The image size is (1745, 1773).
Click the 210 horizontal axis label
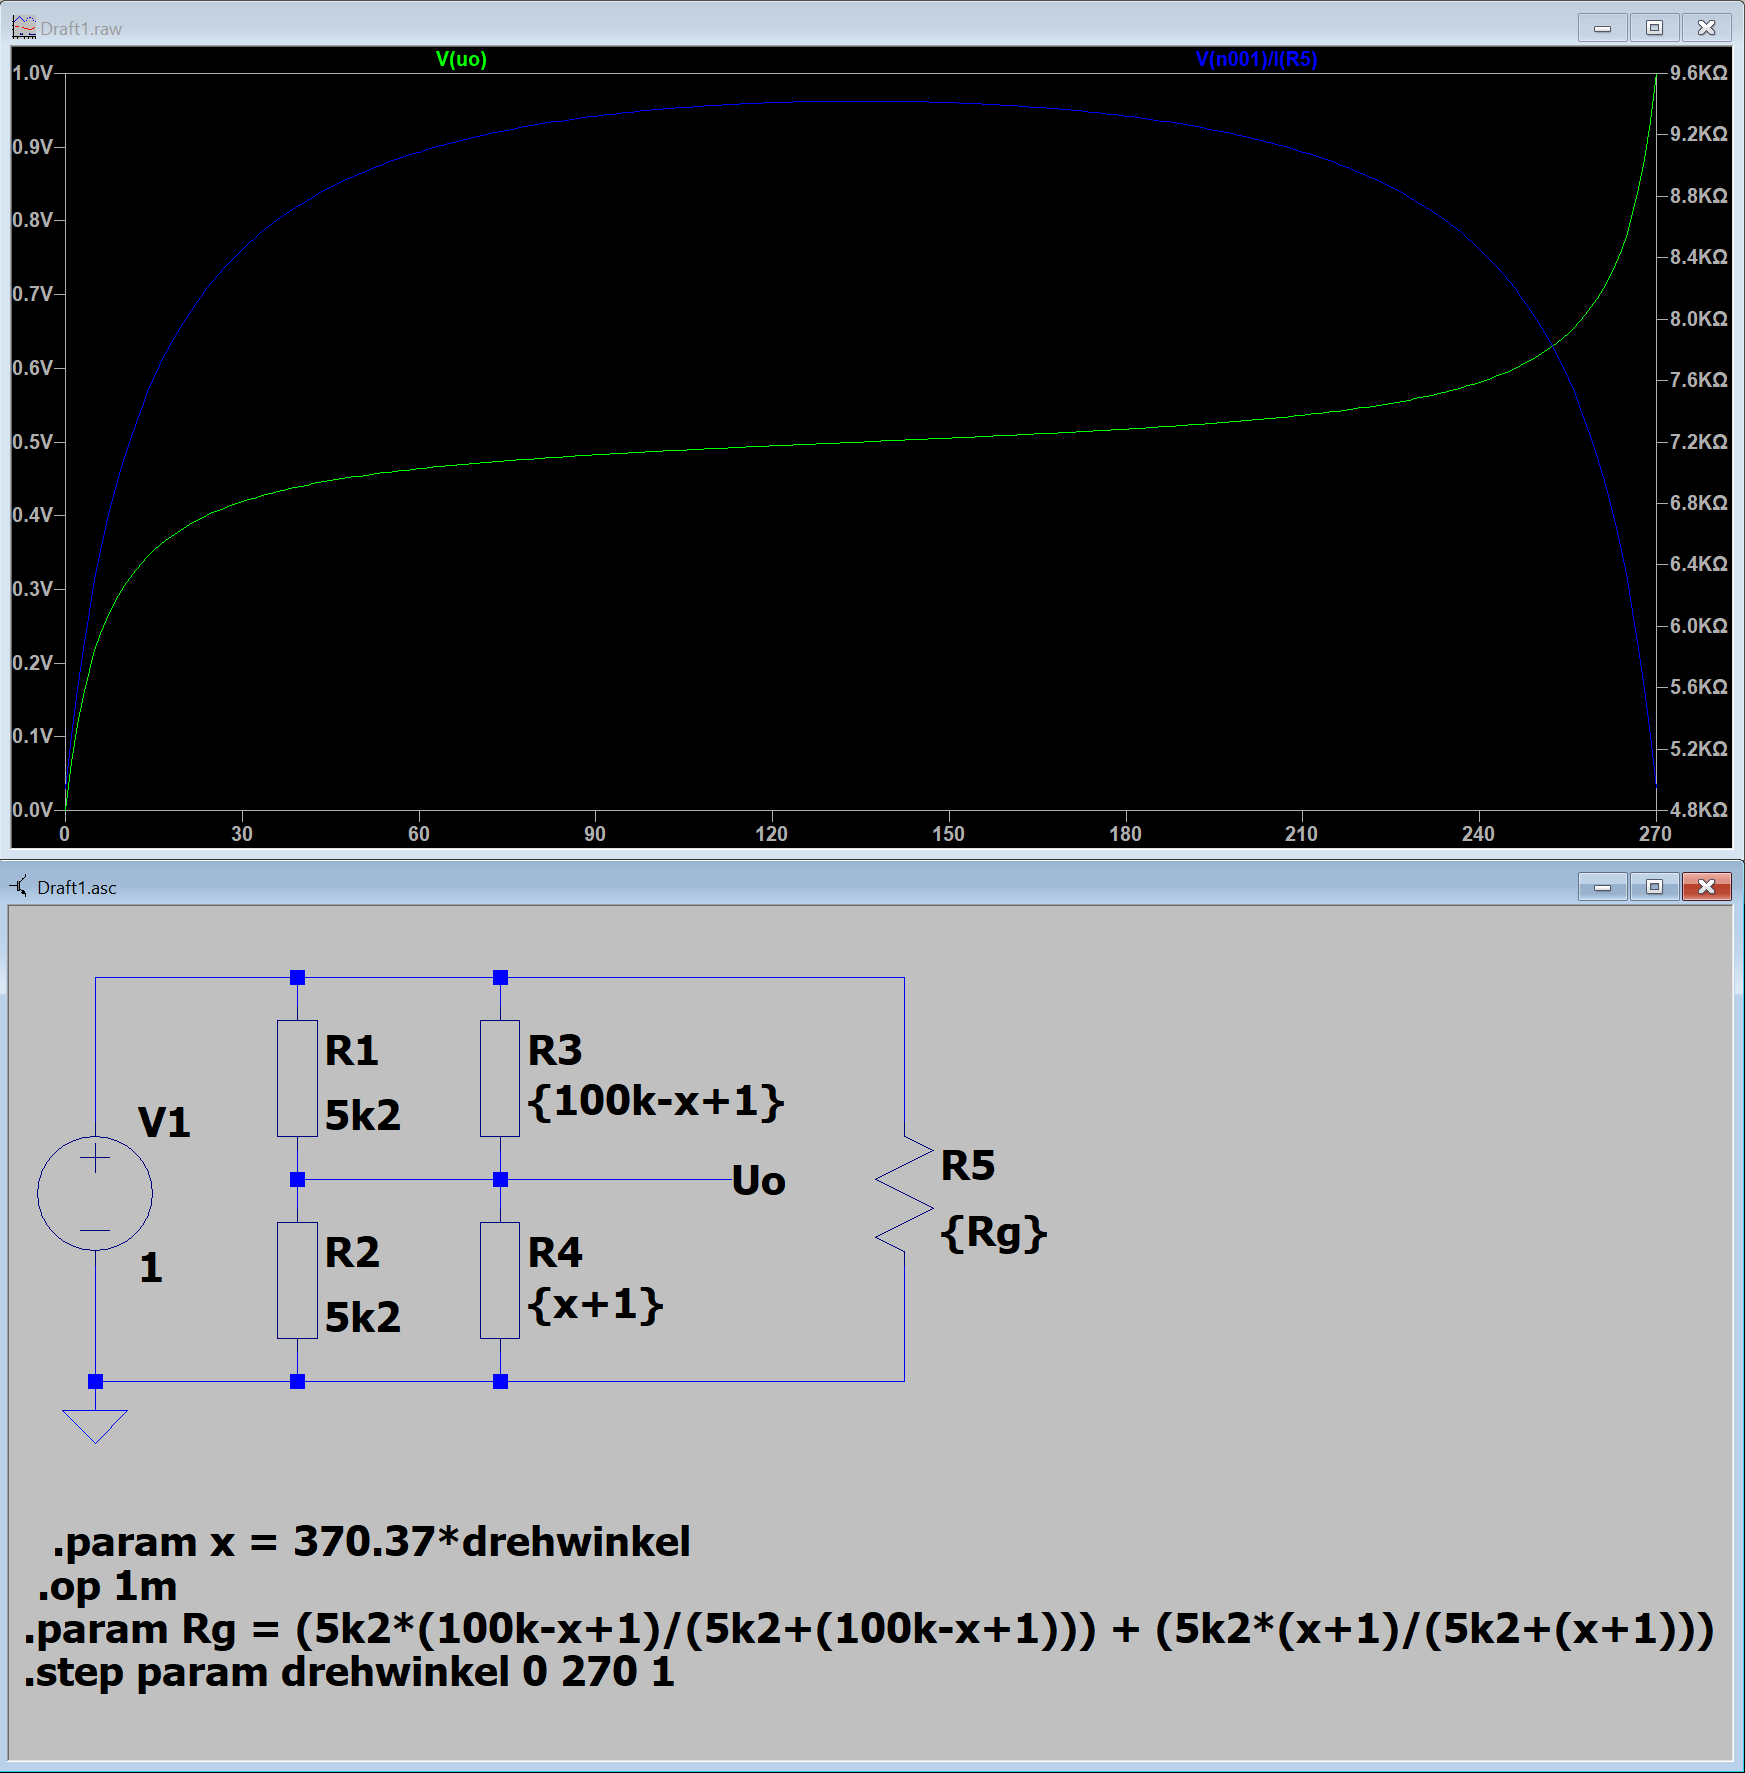point(1301,834)
